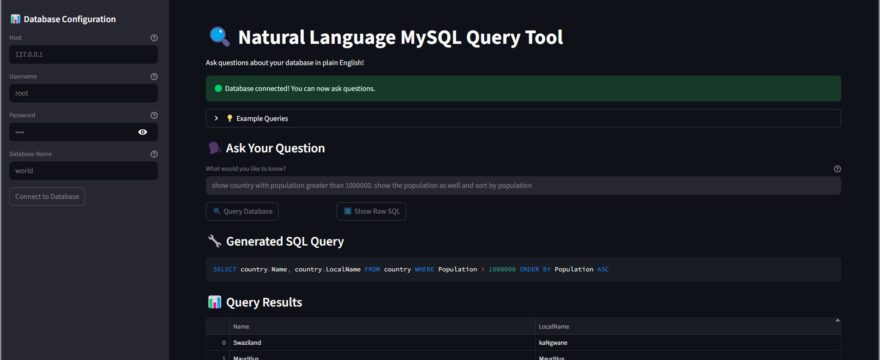
Task: Click the magnifying glass title icon
Action: point(219,37)
